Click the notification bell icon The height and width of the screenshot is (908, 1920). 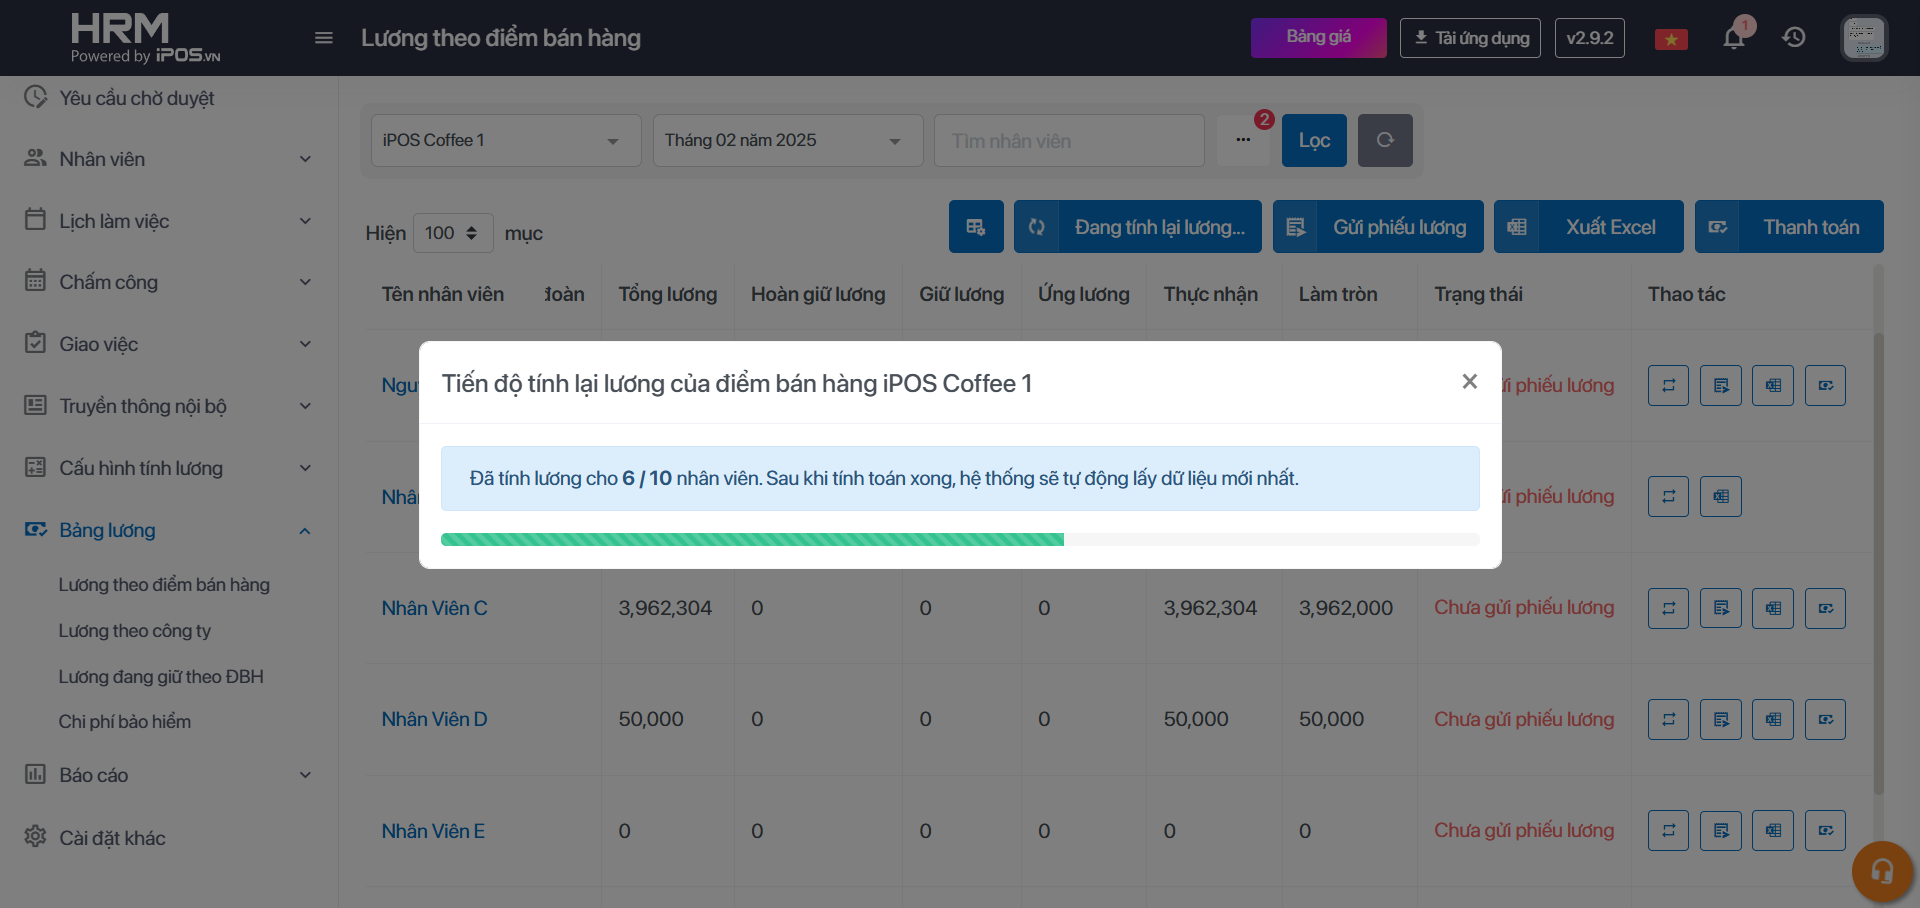point(1734,39)
